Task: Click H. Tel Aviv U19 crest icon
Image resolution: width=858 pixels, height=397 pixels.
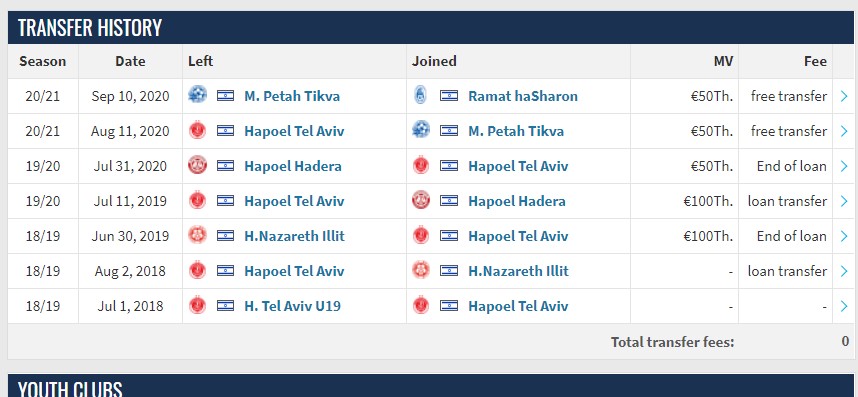Action: (197, 305)
